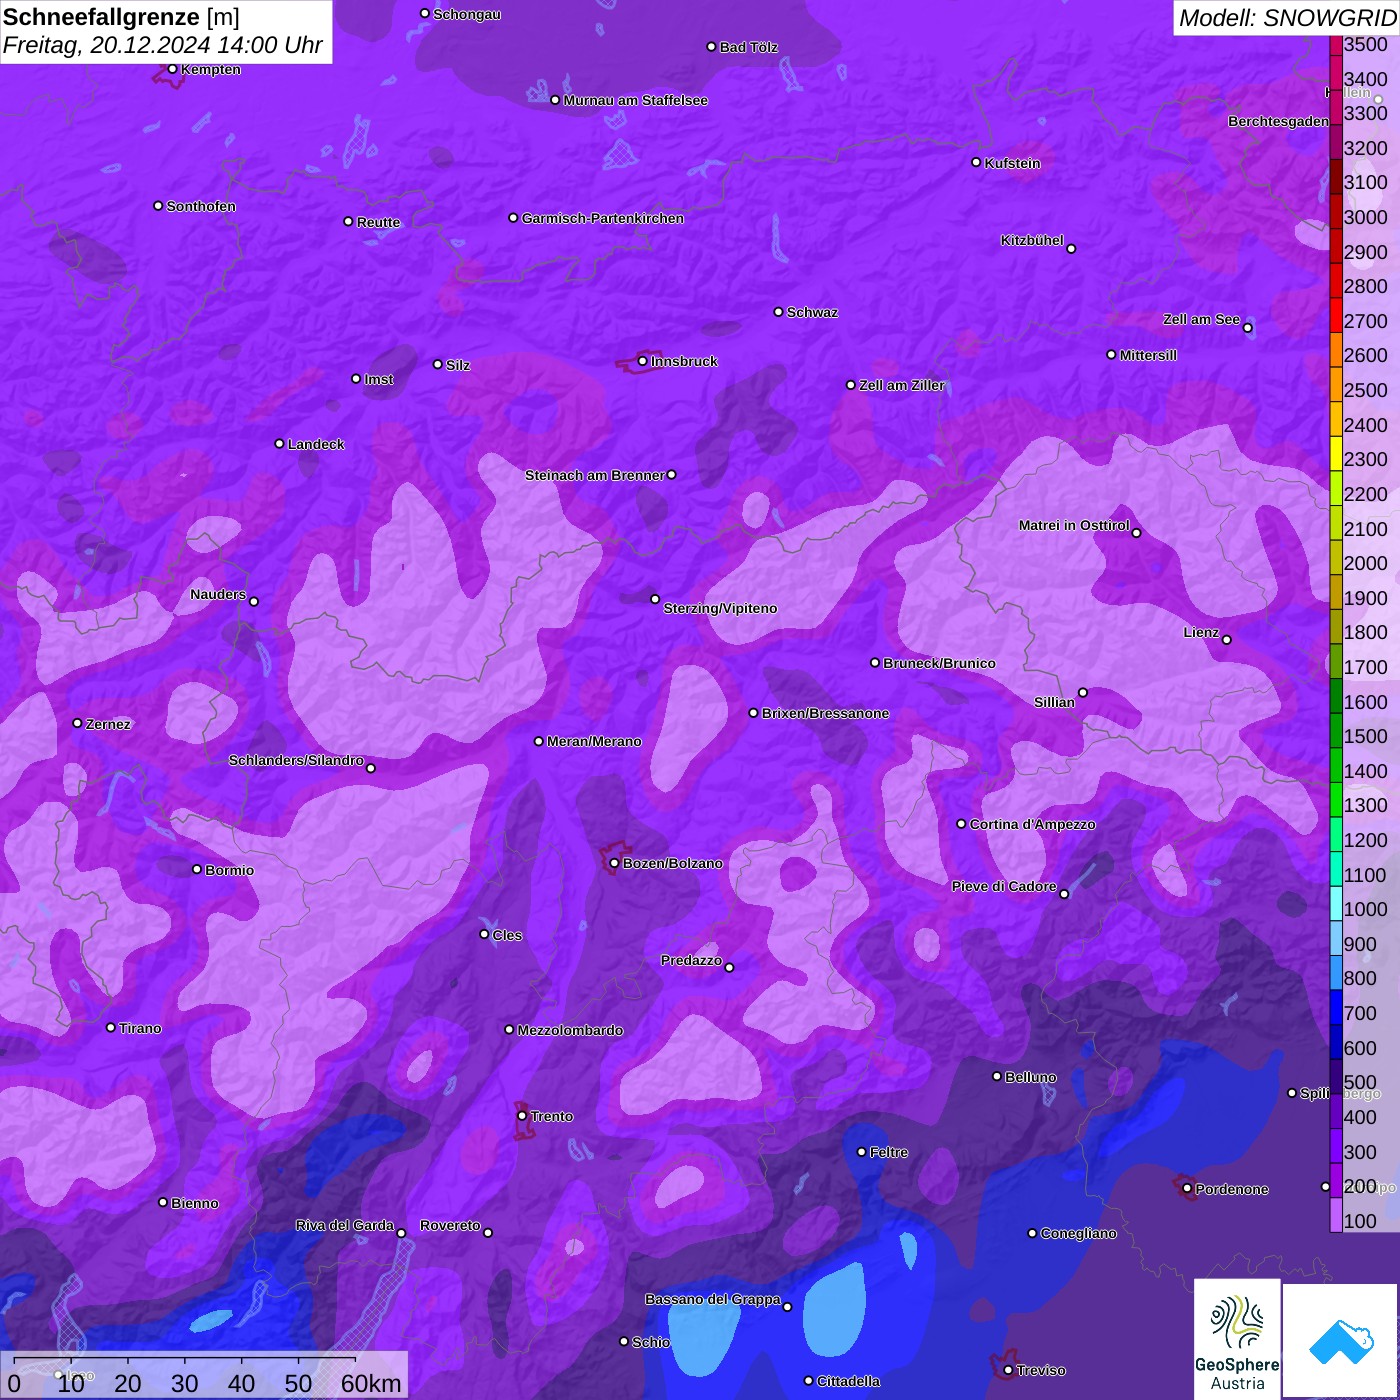Select the legend value 1200
1400x1400 pixels.
(x=1366, y=840)
